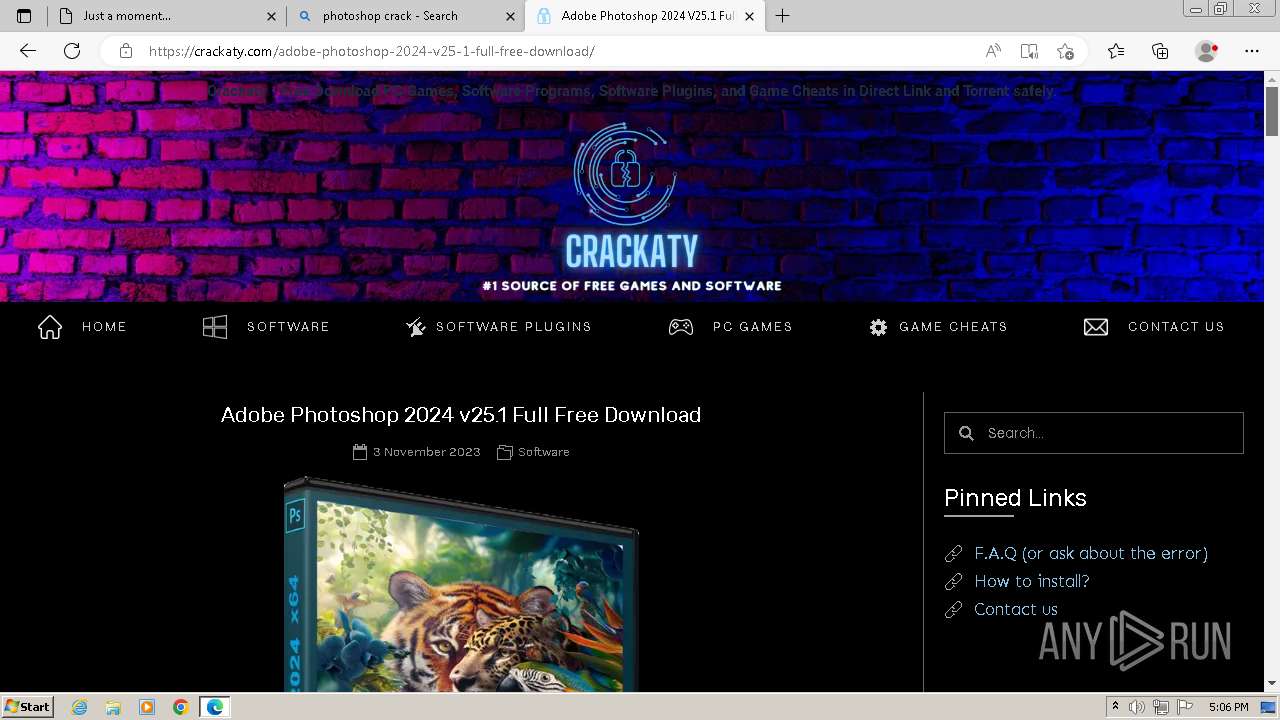Open 'How to install?' link
Viewport: 1280px width, 720px height.
[1032, 581]
